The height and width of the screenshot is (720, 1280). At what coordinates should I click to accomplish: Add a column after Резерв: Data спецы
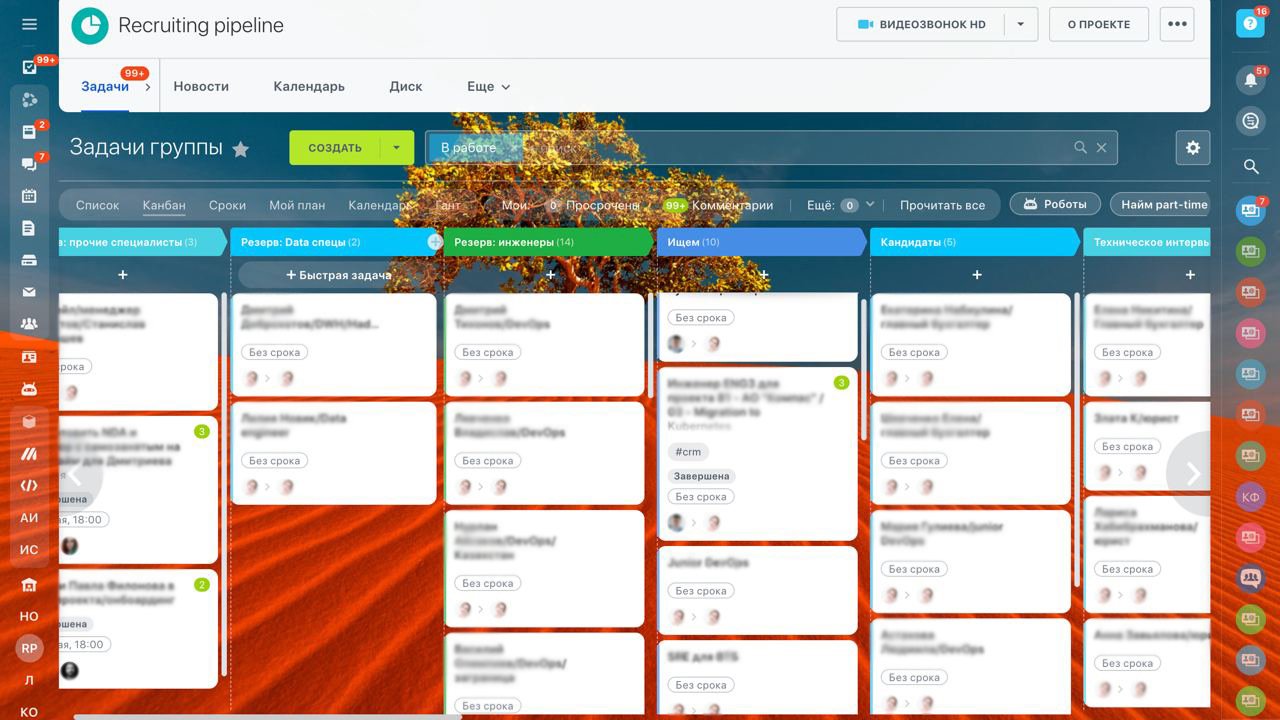[x=434, y=242]
